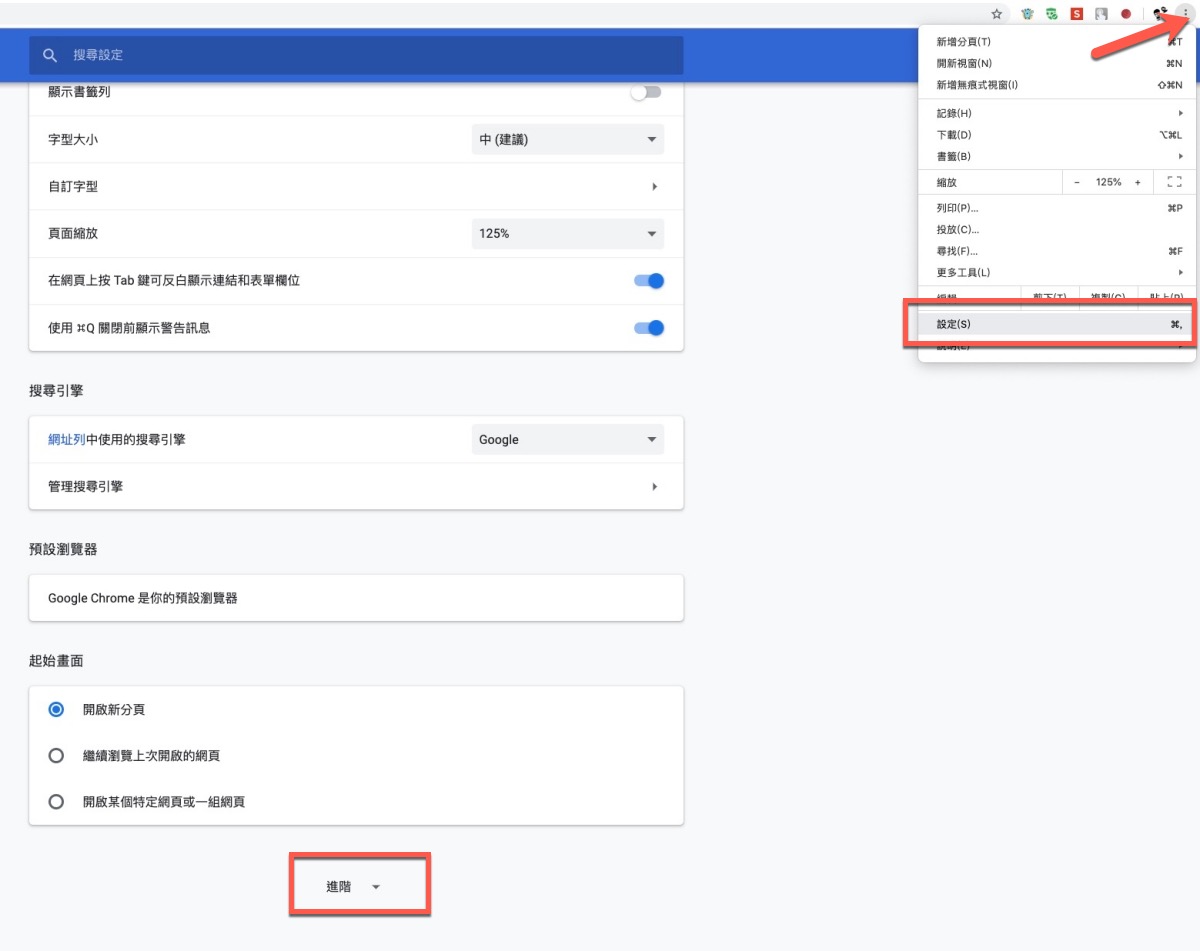Click the red S extension icon

(x=1077, y=14)
